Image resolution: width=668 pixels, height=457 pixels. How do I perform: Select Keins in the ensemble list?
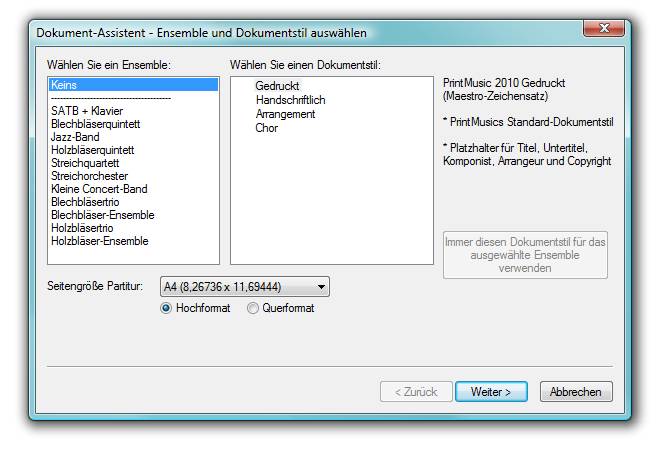point(134,85)
